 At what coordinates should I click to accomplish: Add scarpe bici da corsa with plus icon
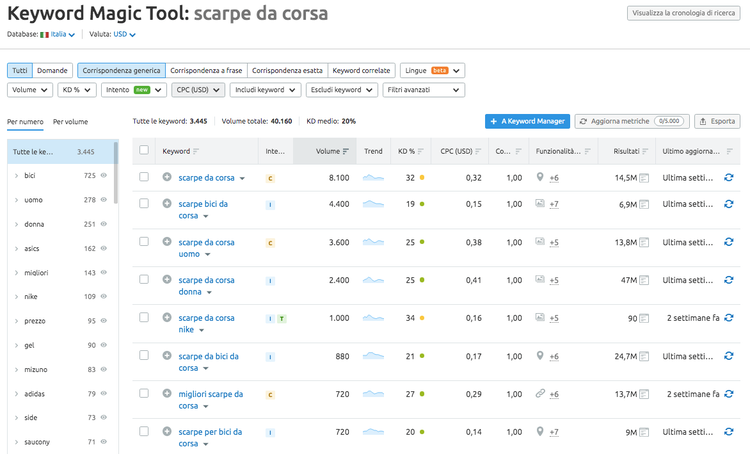(167, 203)
